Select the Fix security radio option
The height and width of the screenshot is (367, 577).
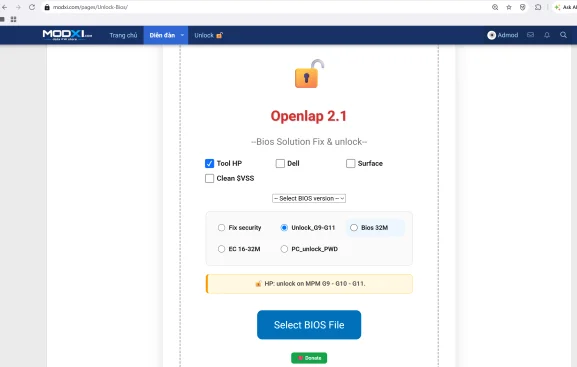221,227
